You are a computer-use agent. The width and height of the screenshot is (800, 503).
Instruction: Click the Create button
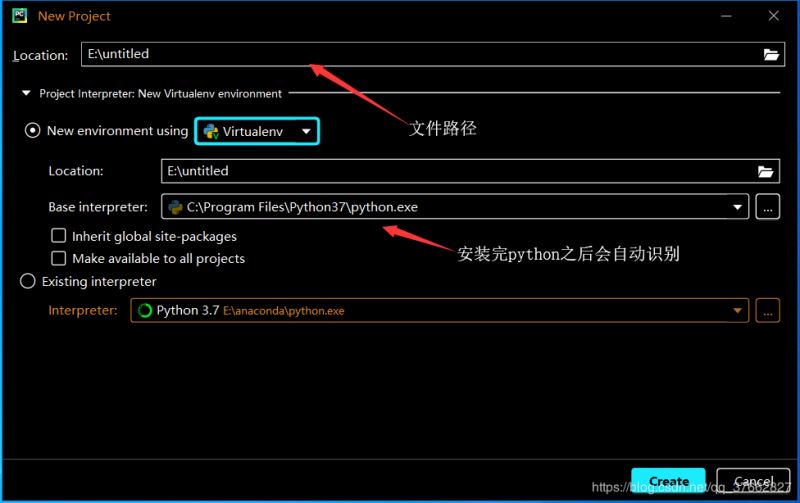668,481
